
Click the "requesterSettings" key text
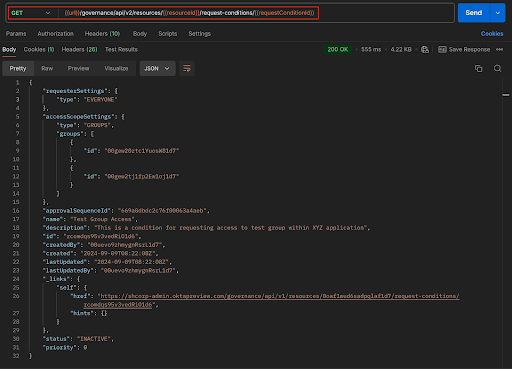(75, 91)
